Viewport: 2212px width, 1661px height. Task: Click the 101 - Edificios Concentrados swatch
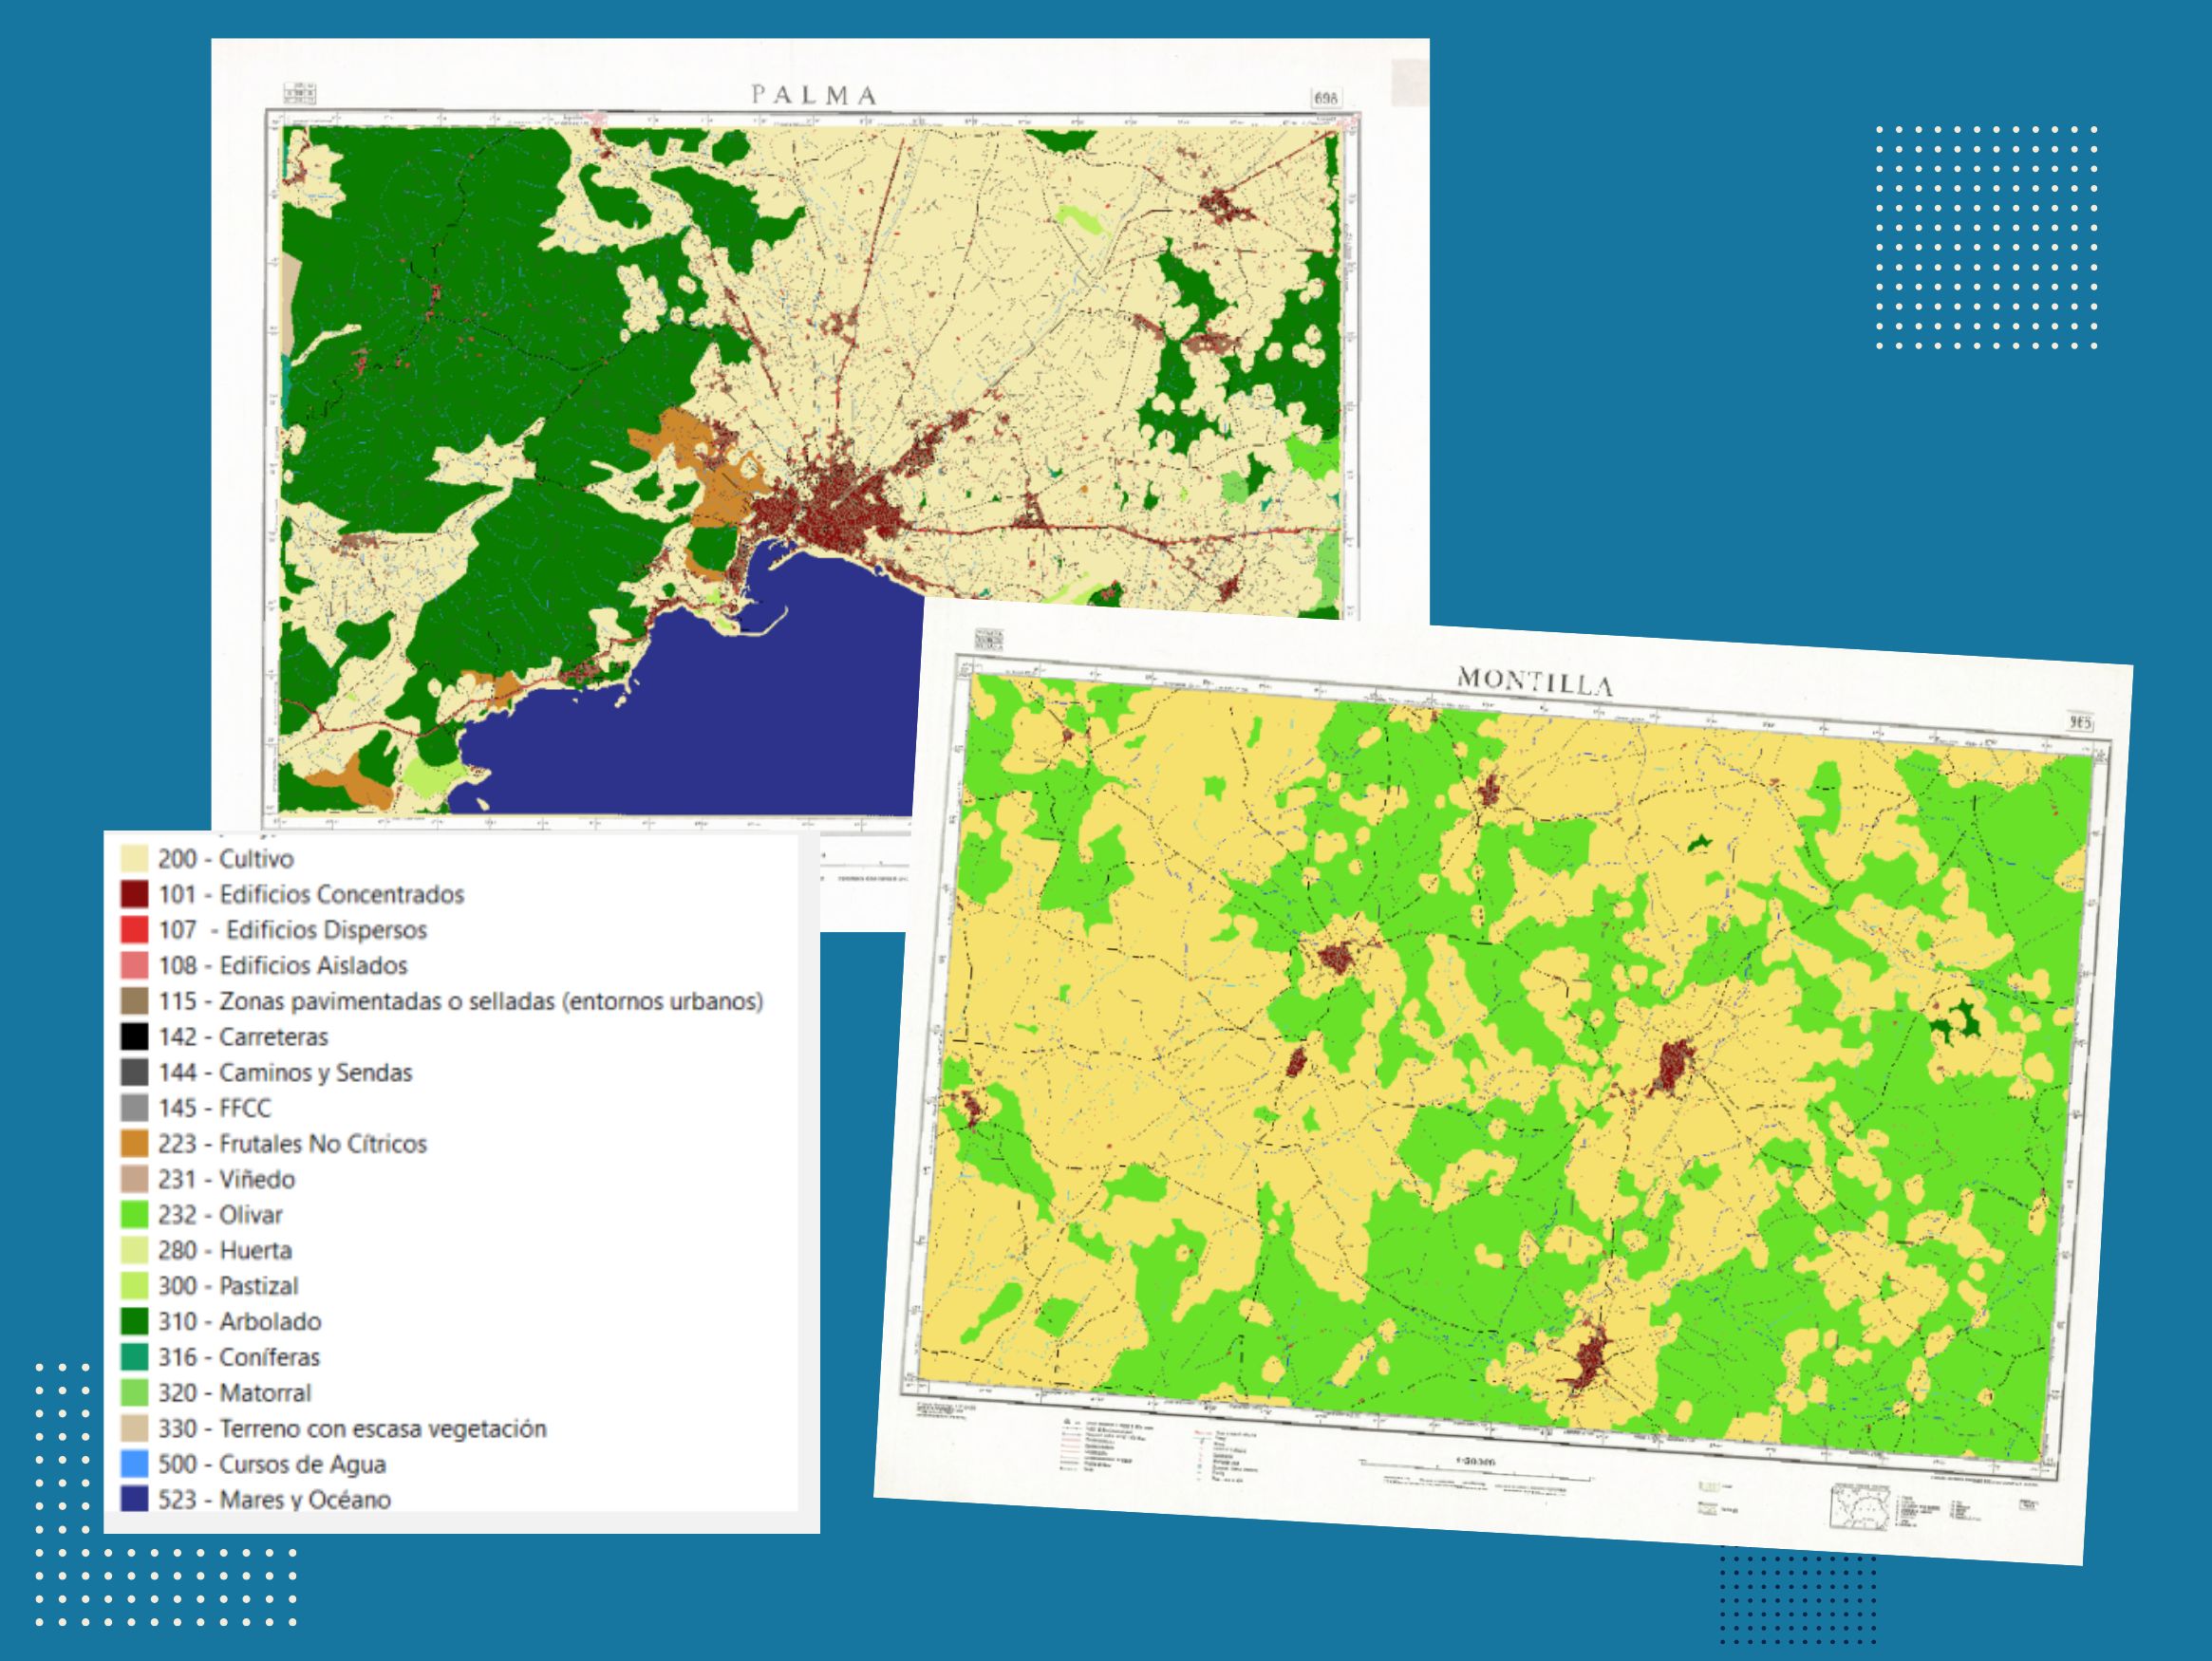coord(134,894)
